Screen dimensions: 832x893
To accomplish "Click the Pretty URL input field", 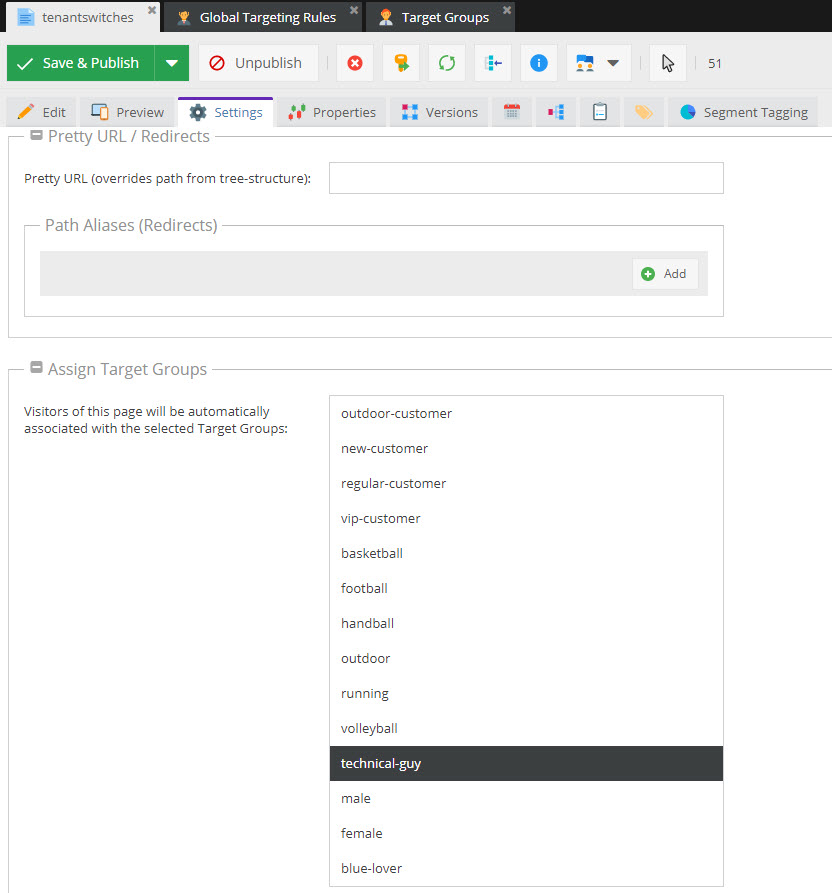I will tap(526, 178).
